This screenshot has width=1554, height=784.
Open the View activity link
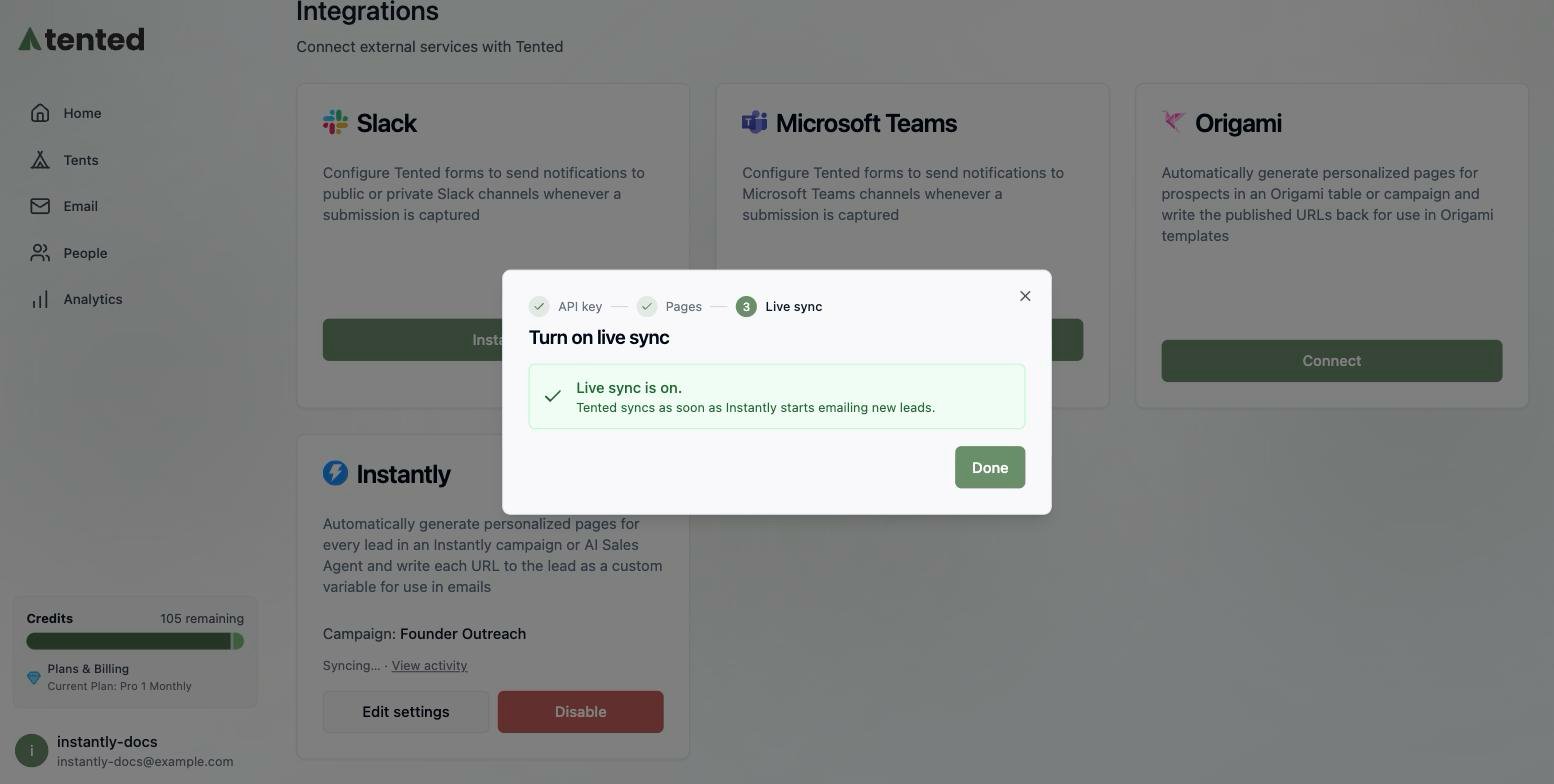click(429, 666)
